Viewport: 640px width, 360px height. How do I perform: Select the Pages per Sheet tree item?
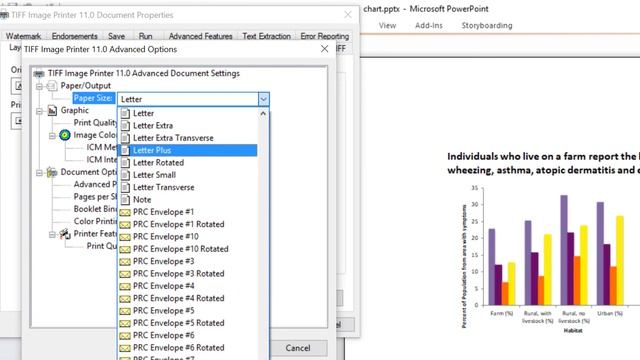coord(95,197)
